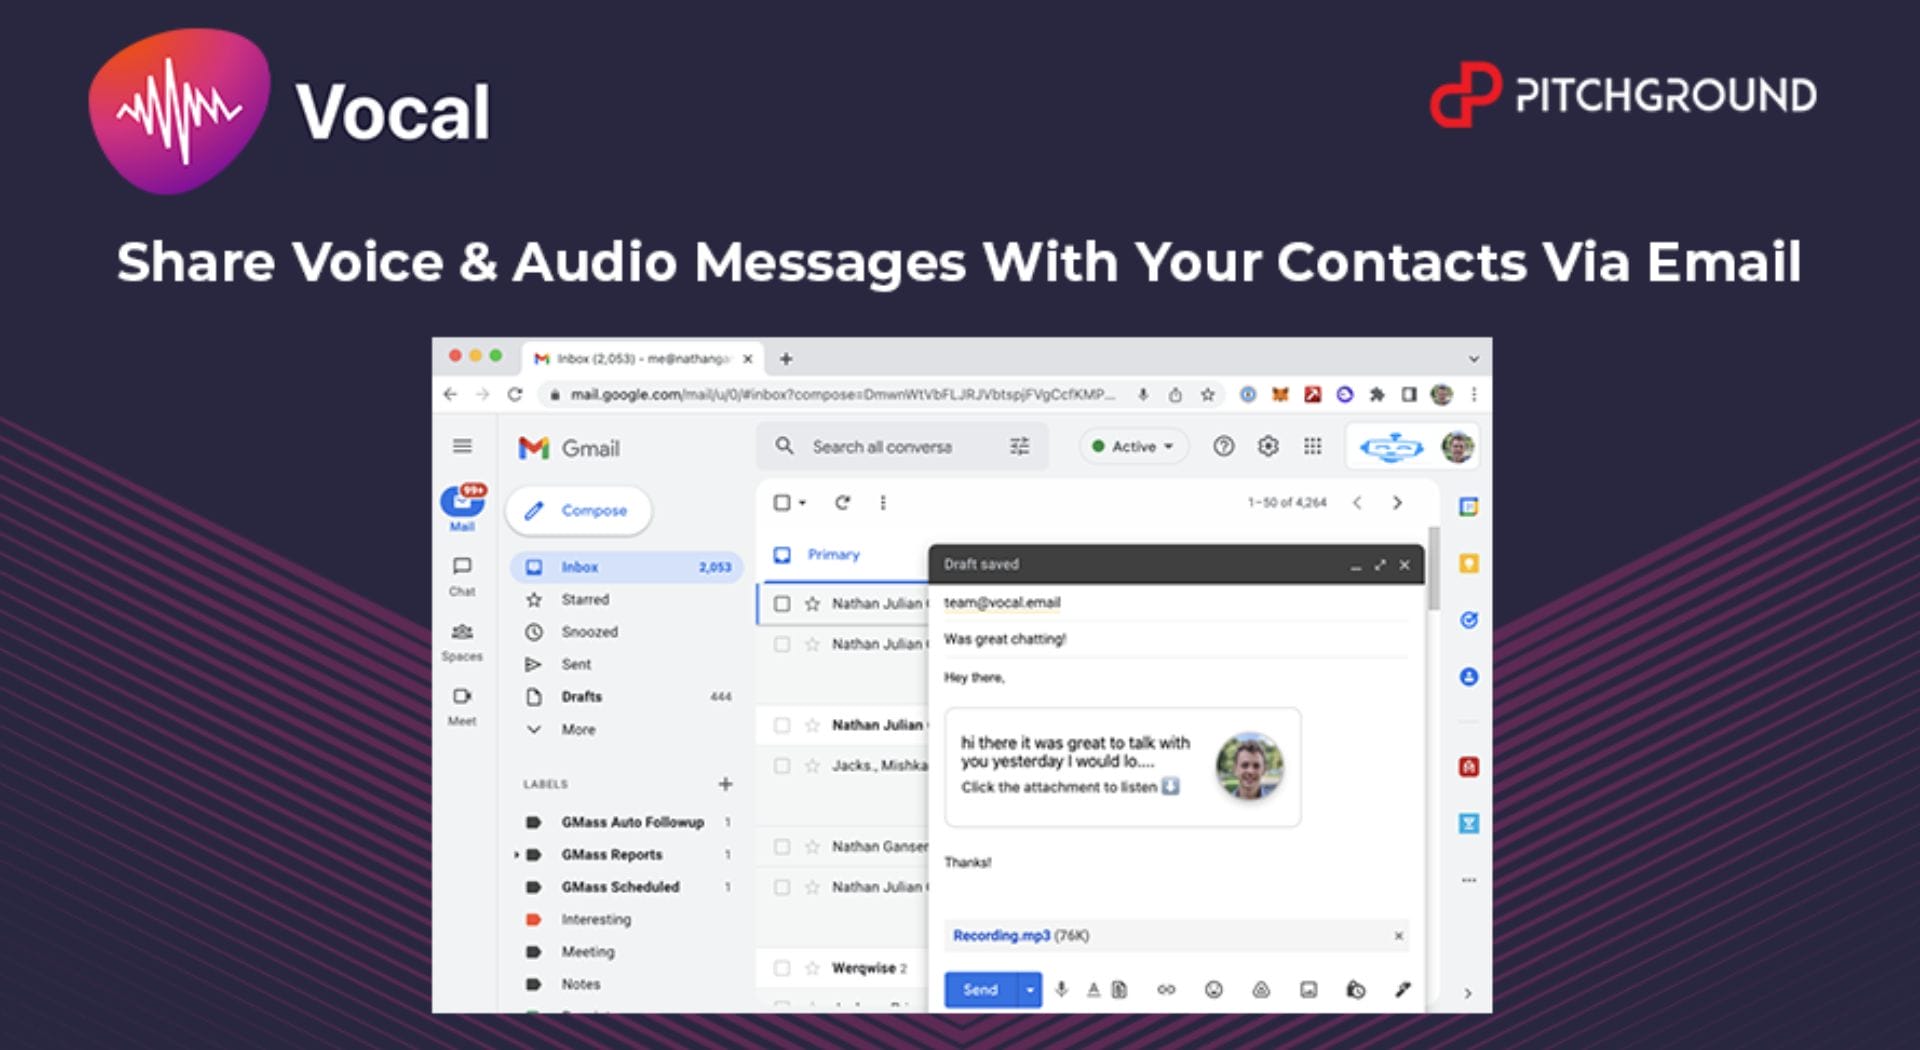The width and height of the screenshot is (1920, 1050).
Task: Click the blue Send button
Action: pyautogui.click(x=979, y=989)
